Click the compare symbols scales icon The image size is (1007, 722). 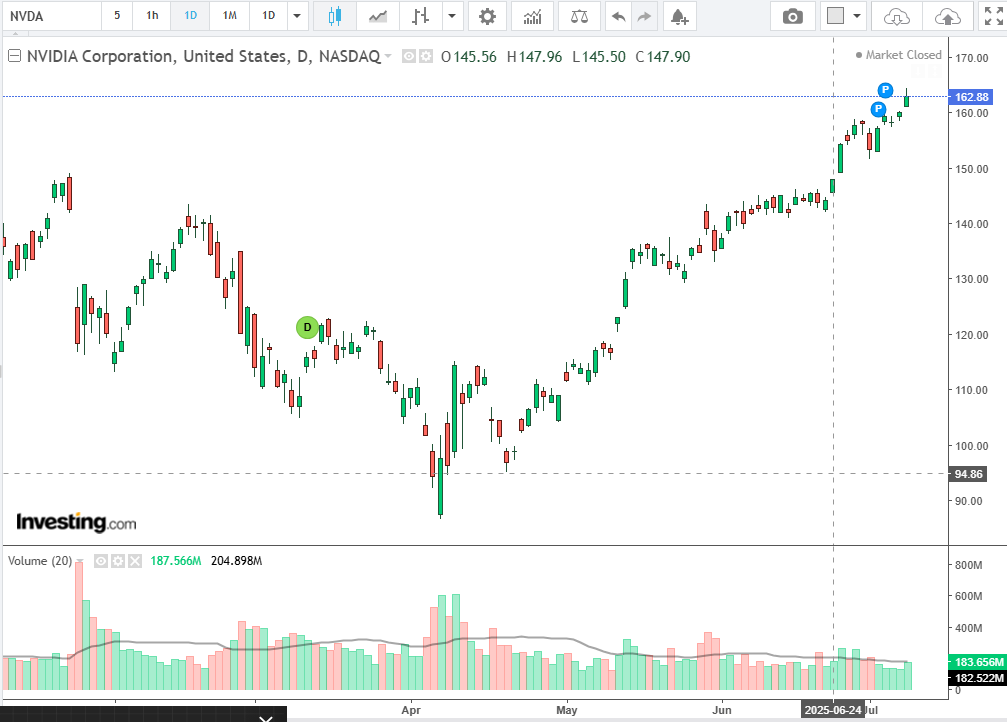pyautogui.click(x=579, y=16)
